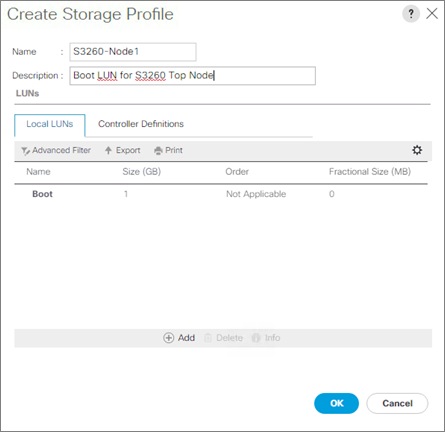
Task: Click the Export arrow icon
Action: tap(108, 150)
